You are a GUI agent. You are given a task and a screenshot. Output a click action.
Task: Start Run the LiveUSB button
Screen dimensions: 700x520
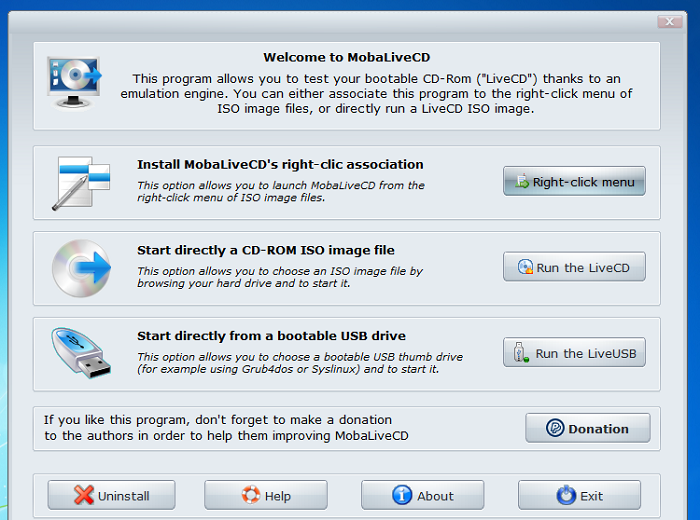click(574, 353)
